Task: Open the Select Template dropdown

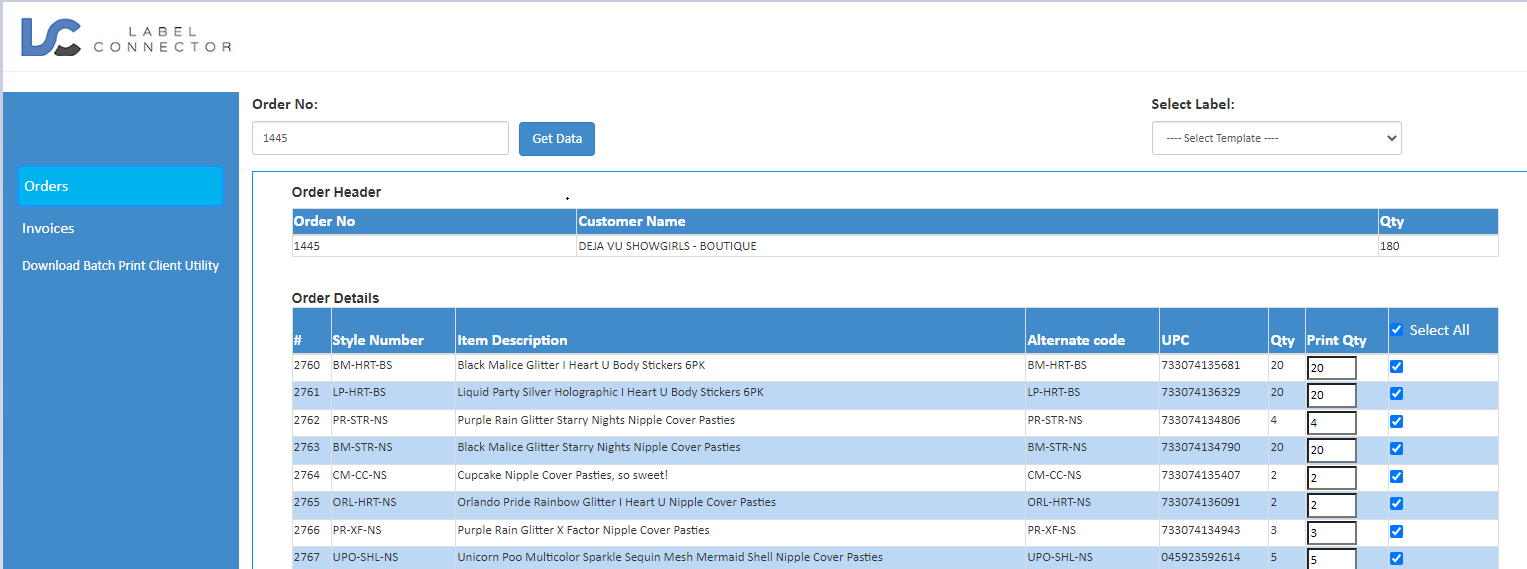Action: [x=1276, y=138]
